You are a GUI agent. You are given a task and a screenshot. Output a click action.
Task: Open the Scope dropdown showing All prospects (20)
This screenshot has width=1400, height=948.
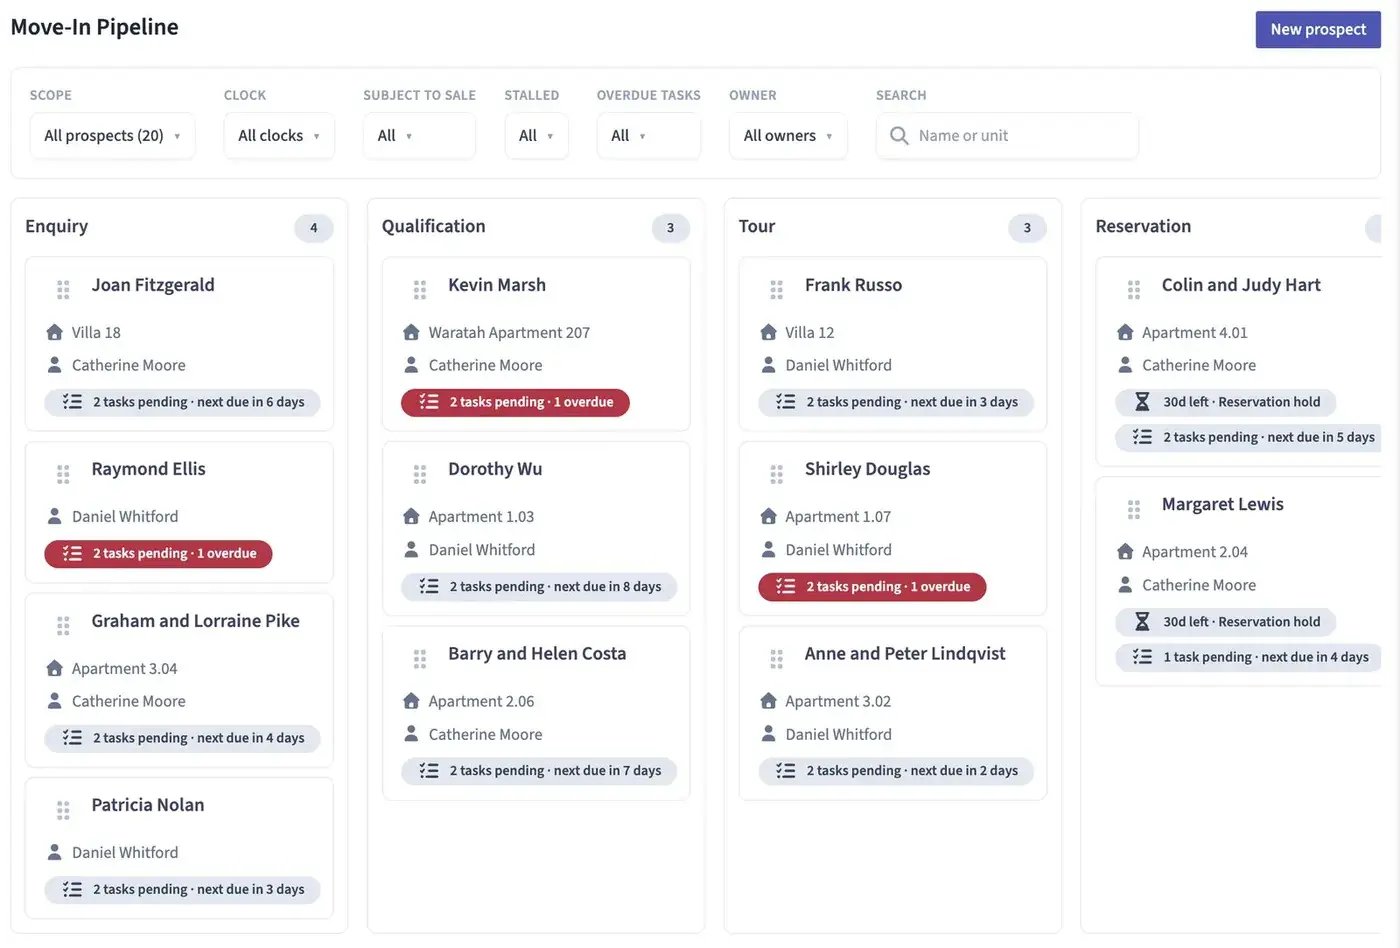[x=112, y=136]
